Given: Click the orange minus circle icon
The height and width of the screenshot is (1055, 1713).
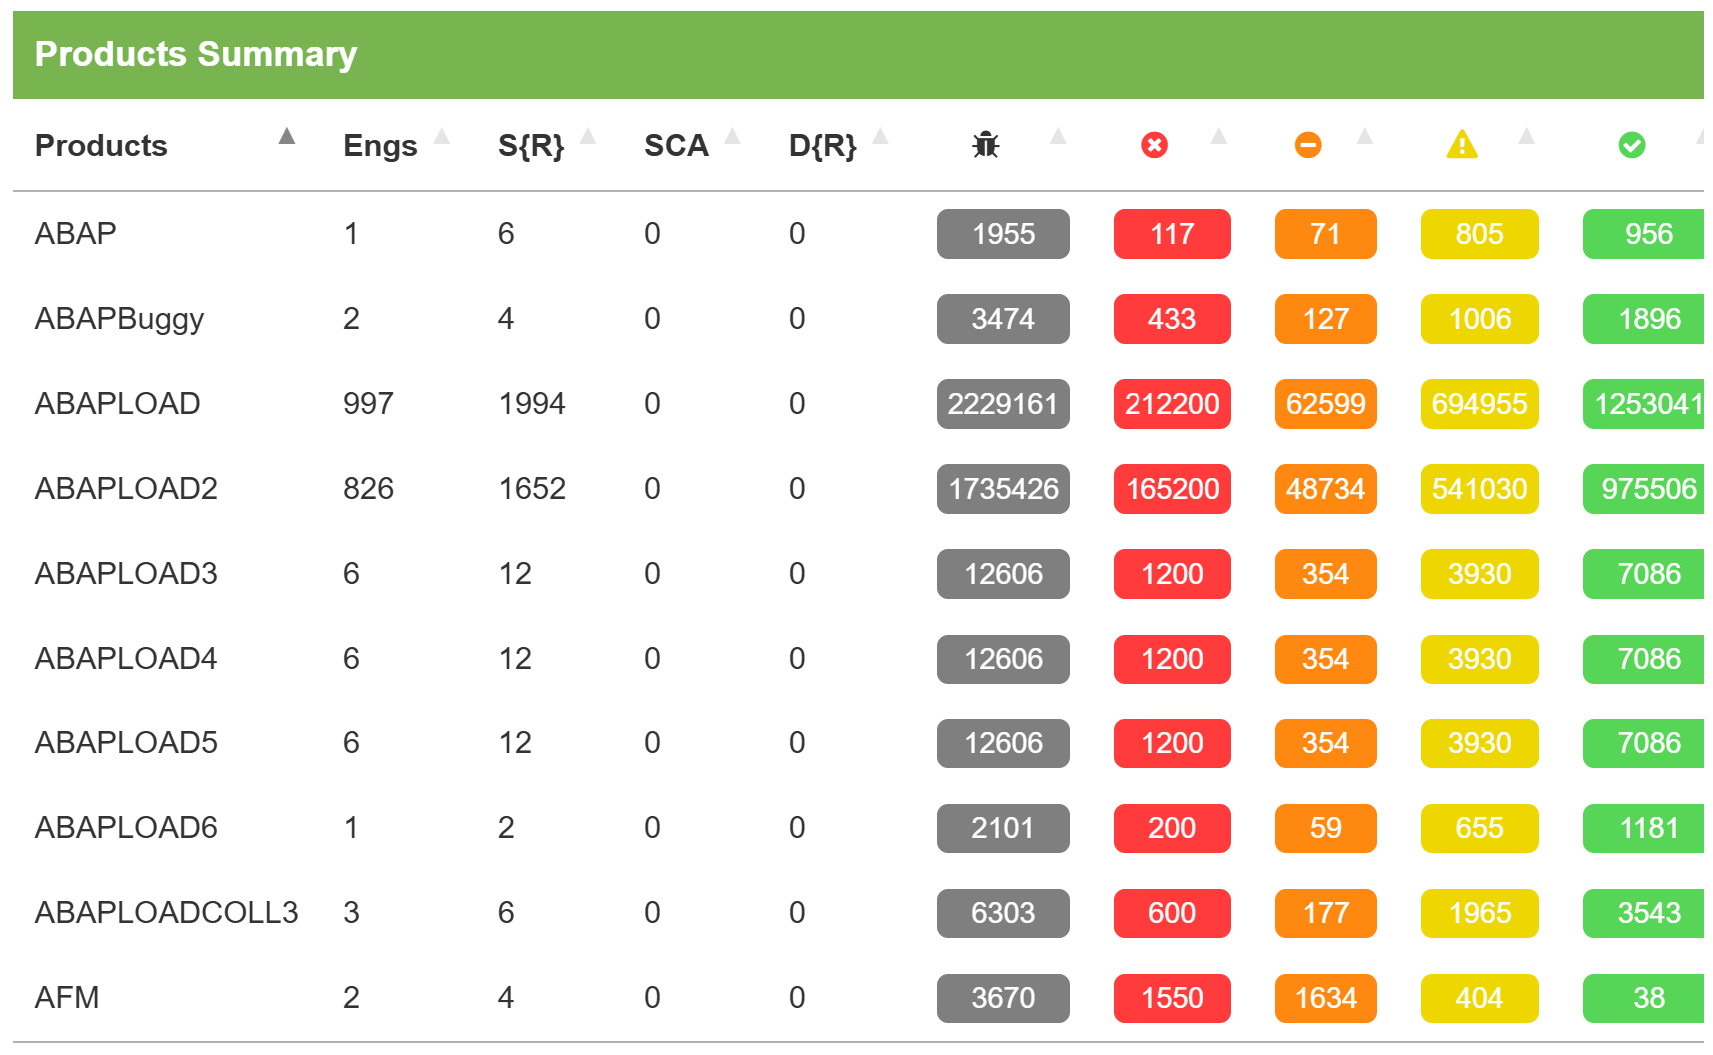Looking at the screenshot, I should (x=1307, y=145).
